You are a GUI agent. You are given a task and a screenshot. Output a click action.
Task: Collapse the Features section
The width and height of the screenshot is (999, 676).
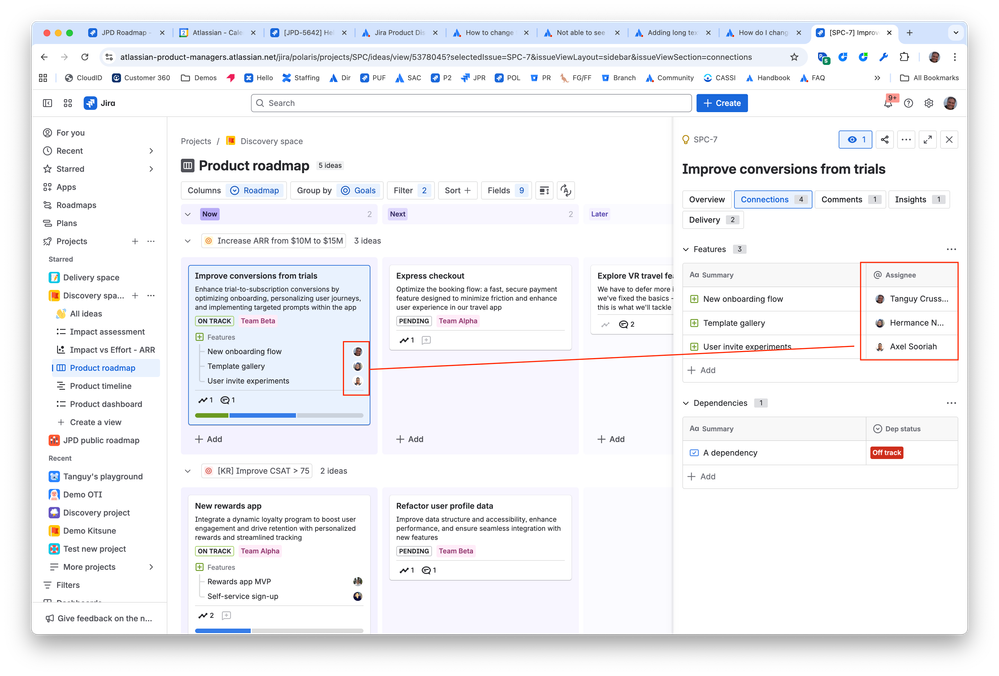pyautogui.click(x=686, y=250)
